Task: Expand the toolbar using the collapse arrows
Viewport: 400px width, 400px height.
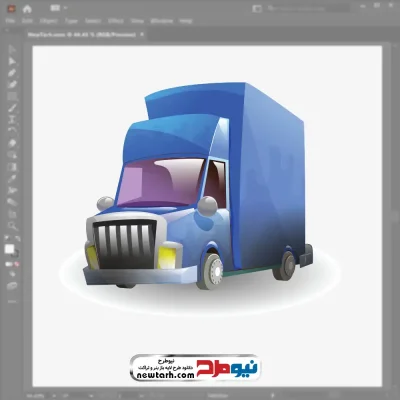Action: coord(7,30)
